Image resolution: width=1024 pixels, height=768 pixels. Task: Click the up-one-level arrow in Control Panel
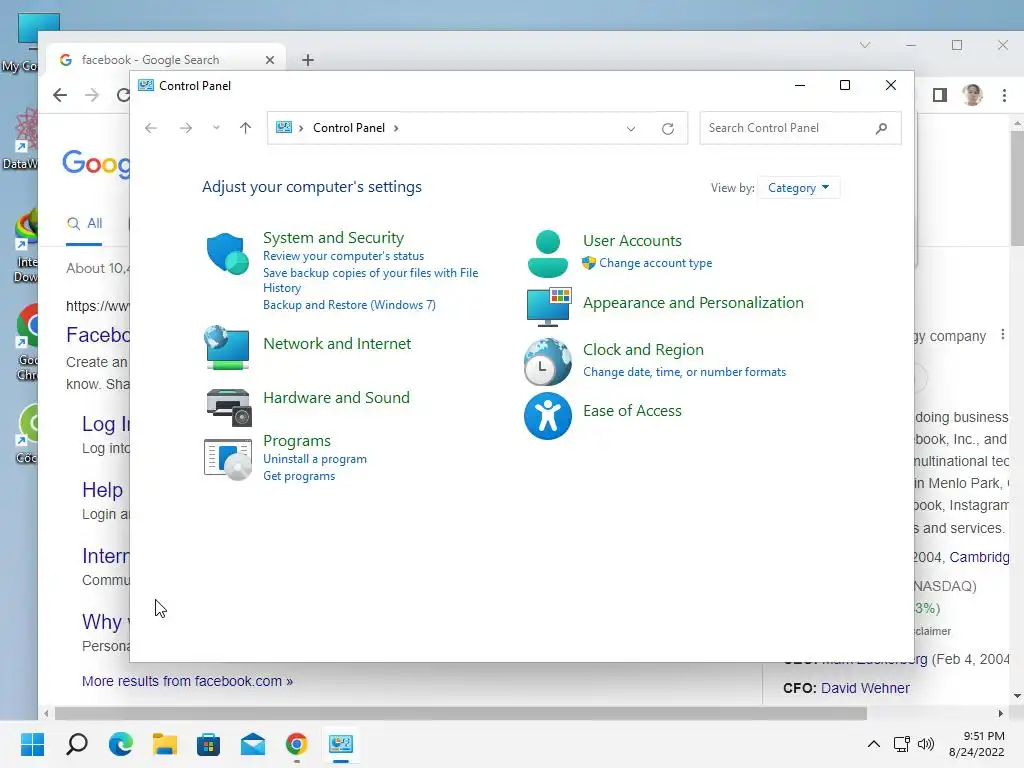click(x=246, y=128)
